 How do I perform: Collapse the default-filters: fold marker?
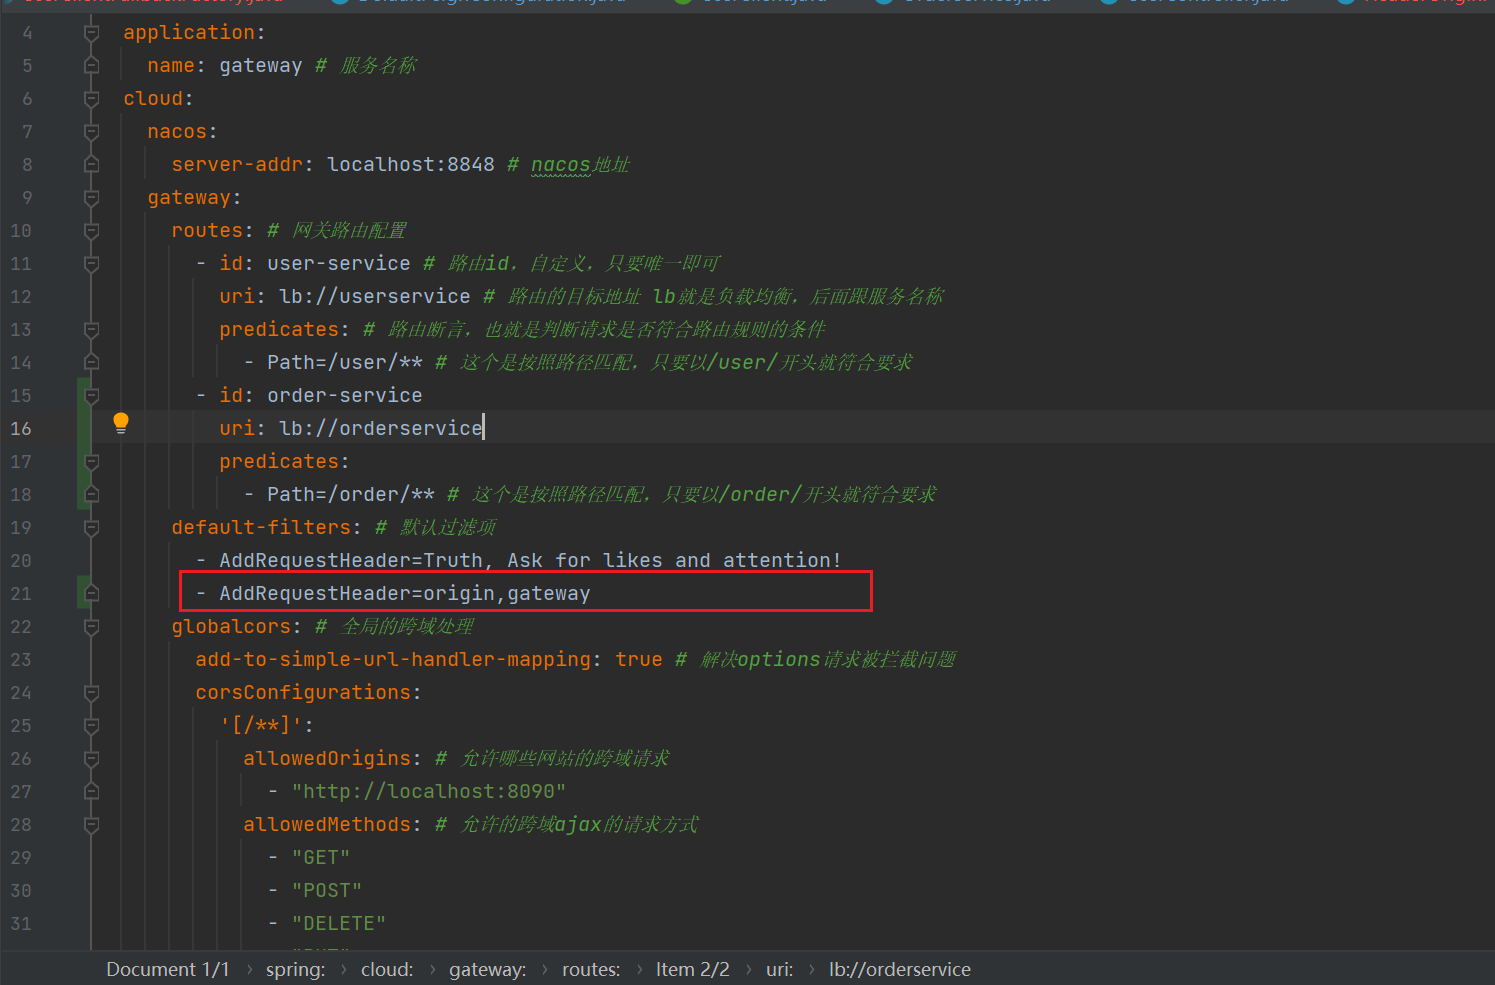click(x=91, y=528)
